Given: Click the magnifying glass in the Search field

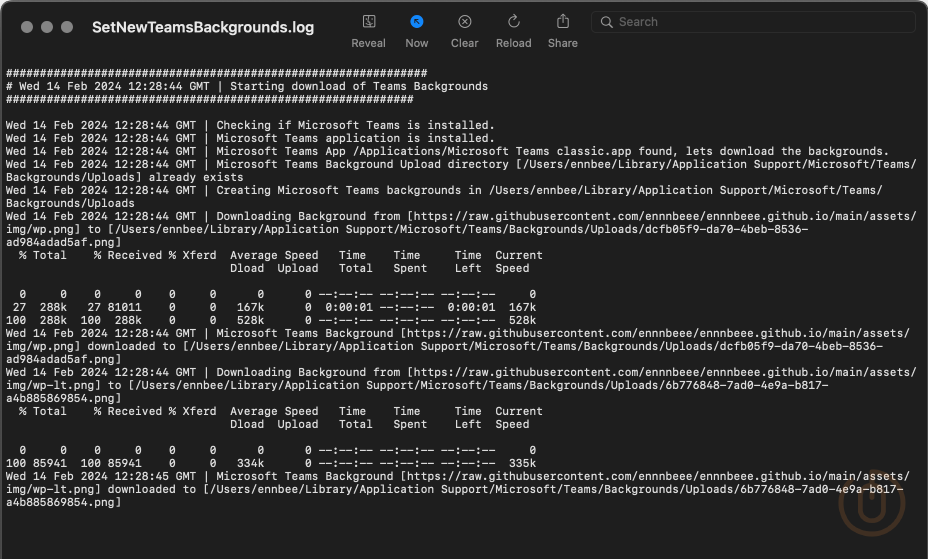Looking at the screenshot, I should (606, 22).
